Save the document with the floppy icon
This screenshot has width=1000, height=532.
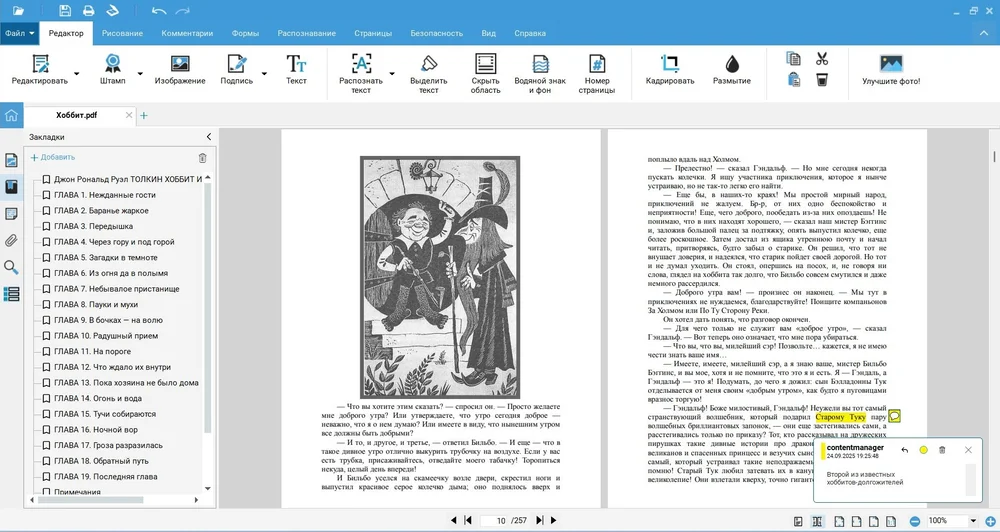[65, 10]
